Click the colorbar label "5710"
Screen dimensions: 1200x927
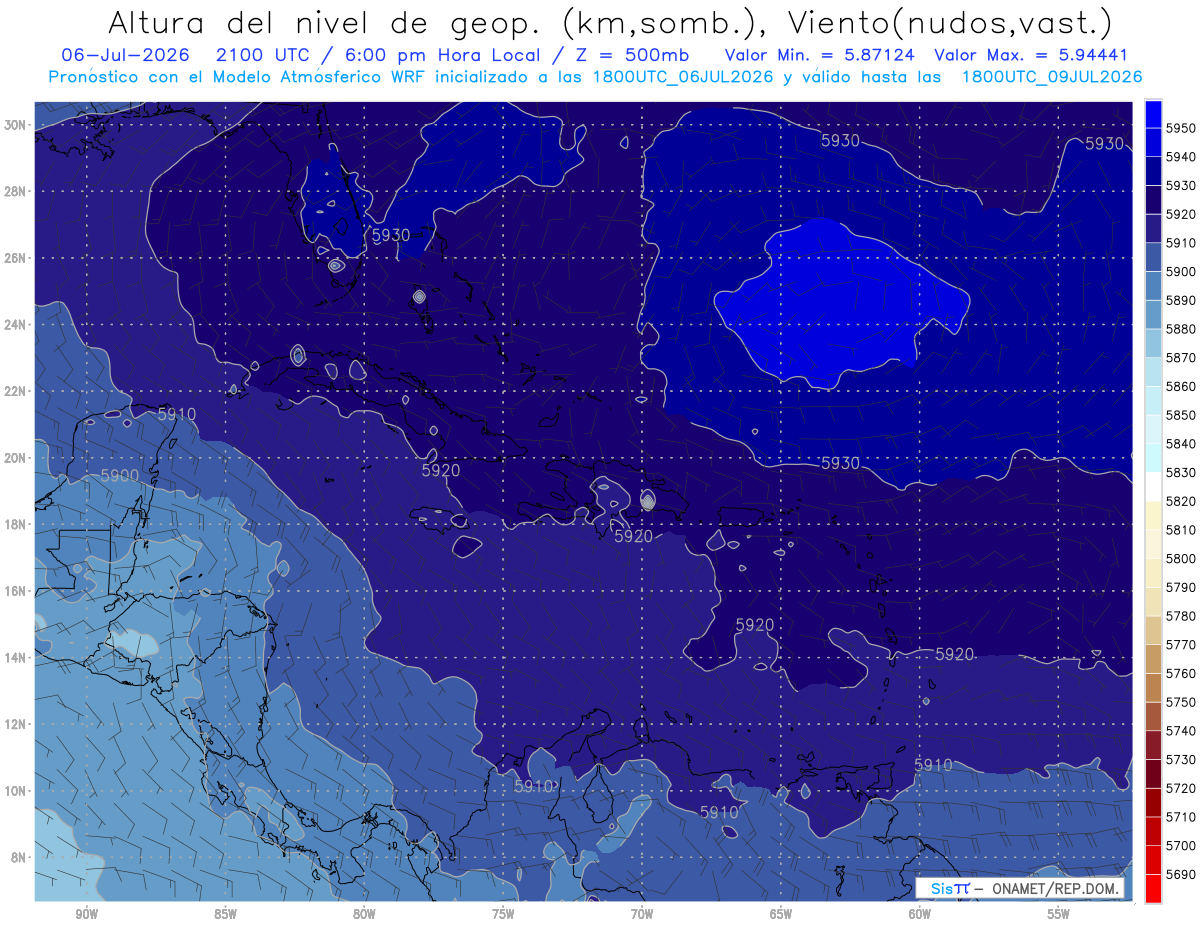[1181, 817]
